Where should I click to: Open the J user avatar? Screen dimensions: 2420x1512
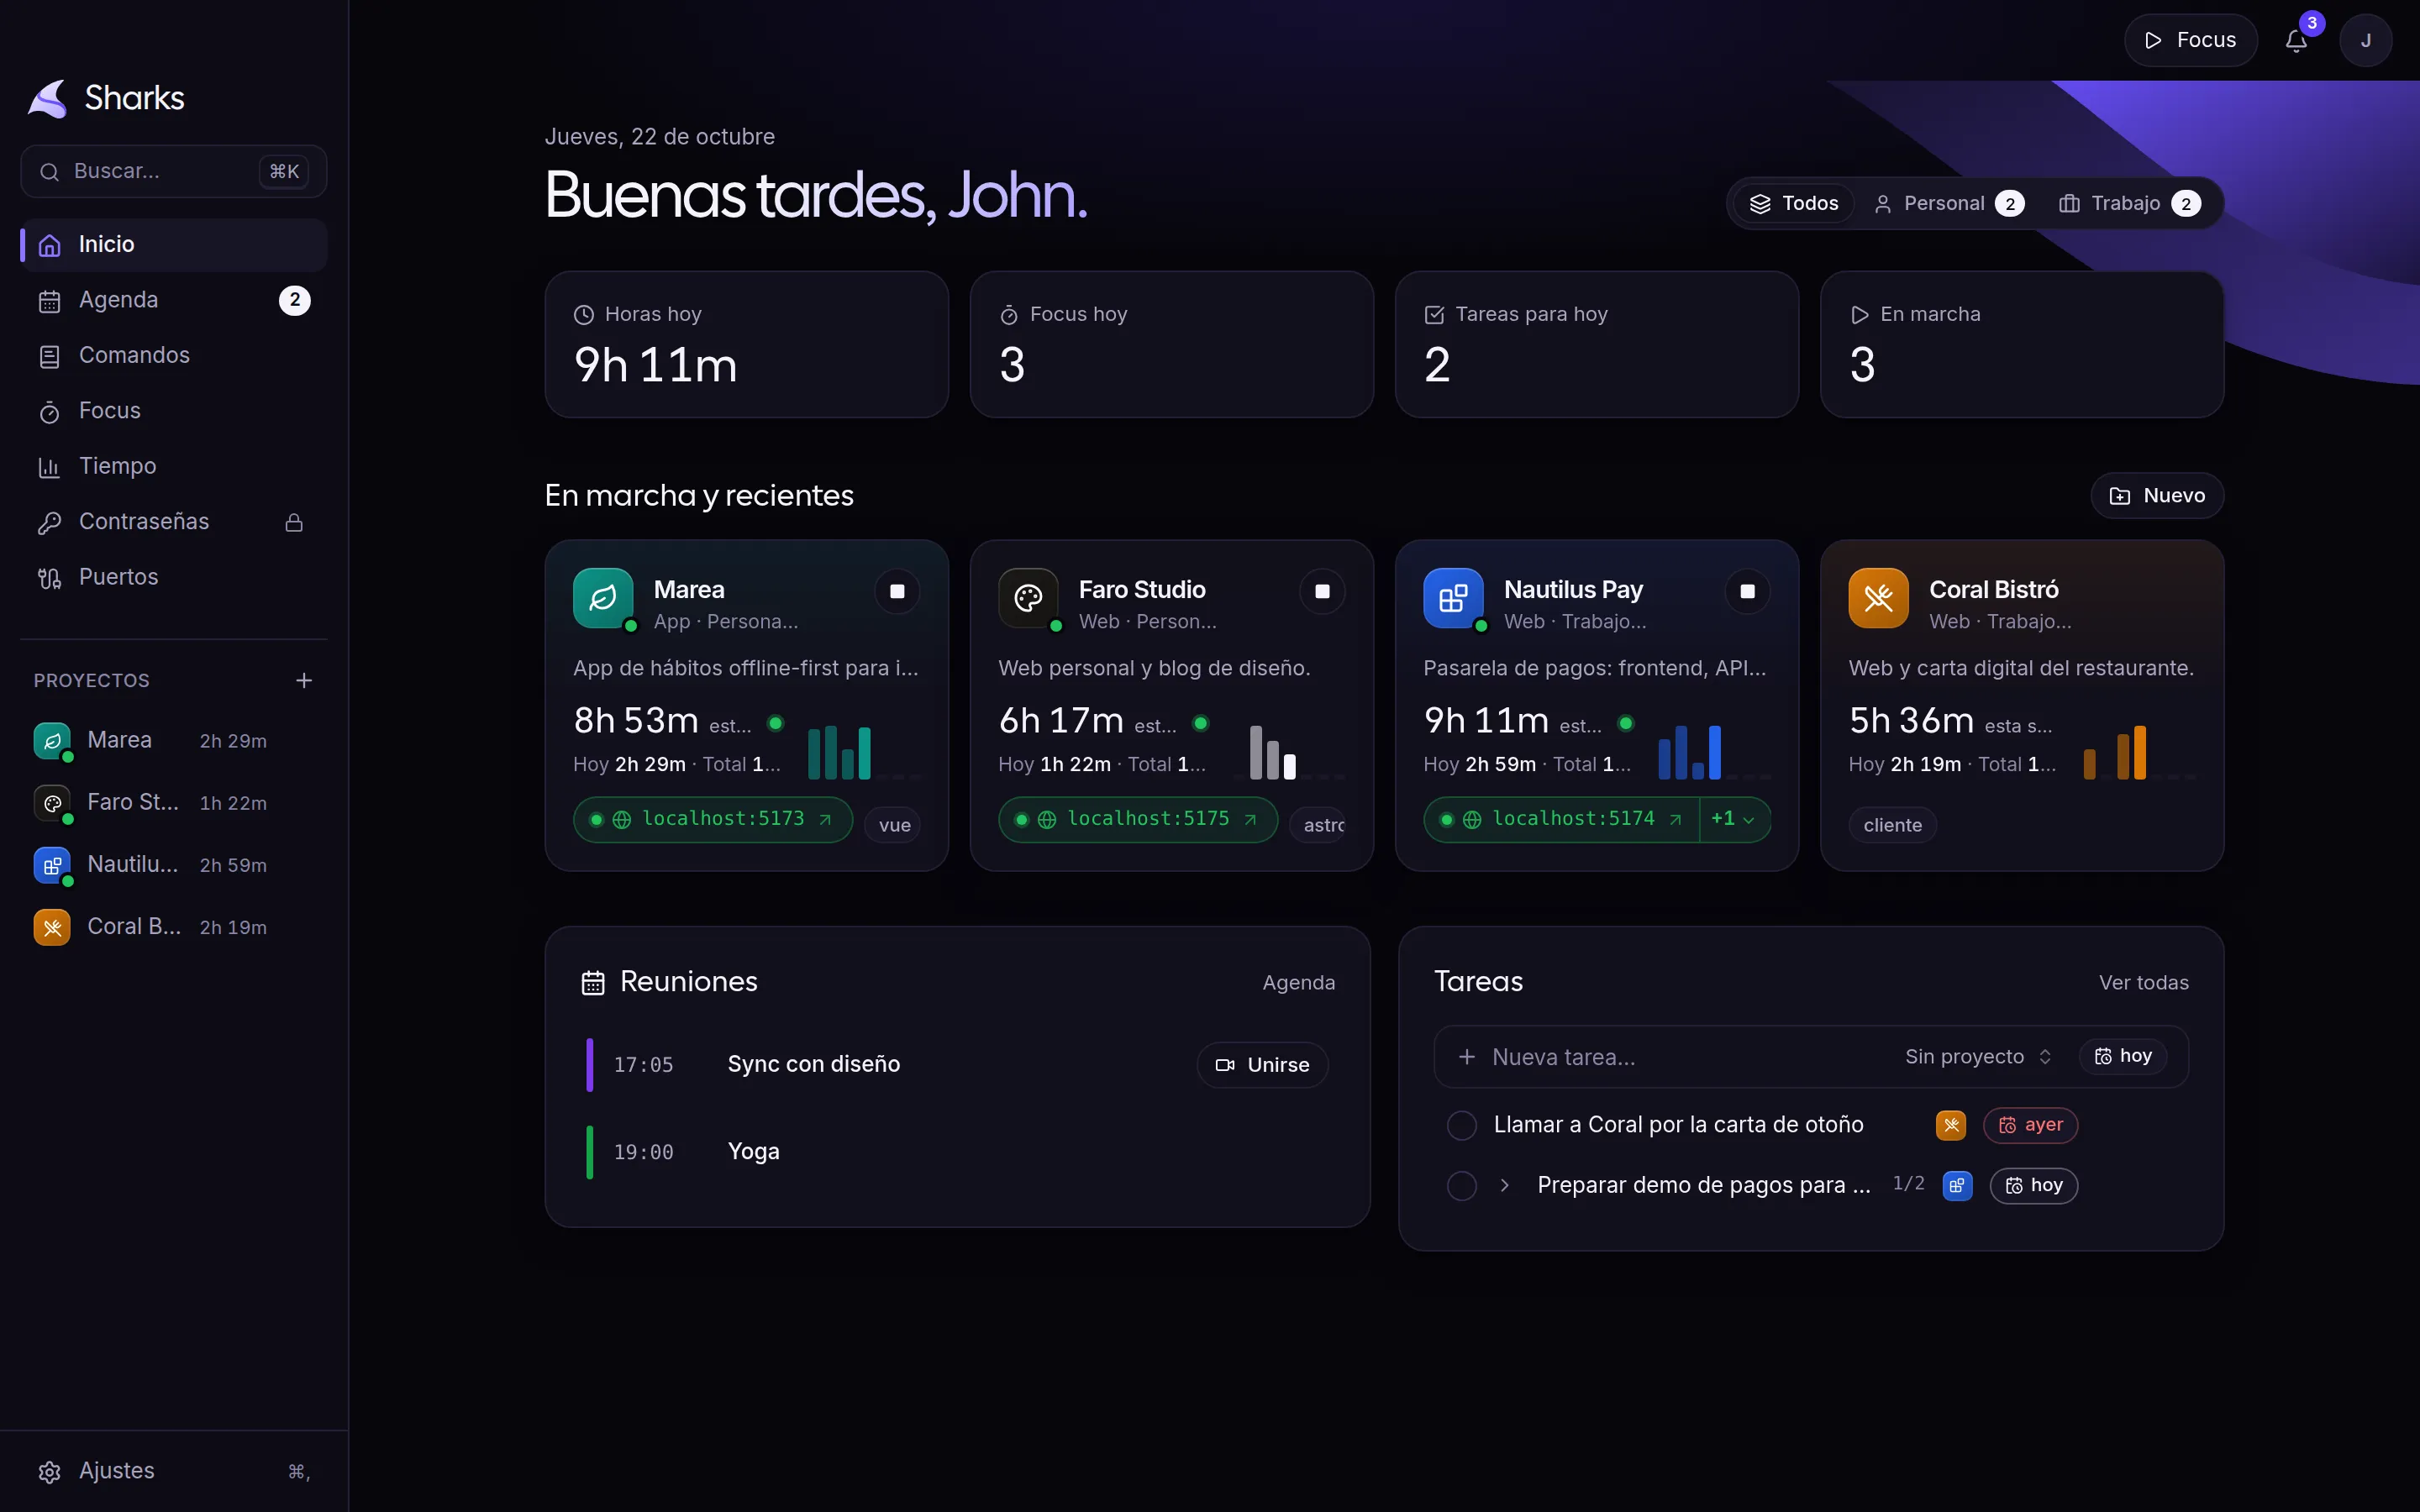(x=2365, y=40)
